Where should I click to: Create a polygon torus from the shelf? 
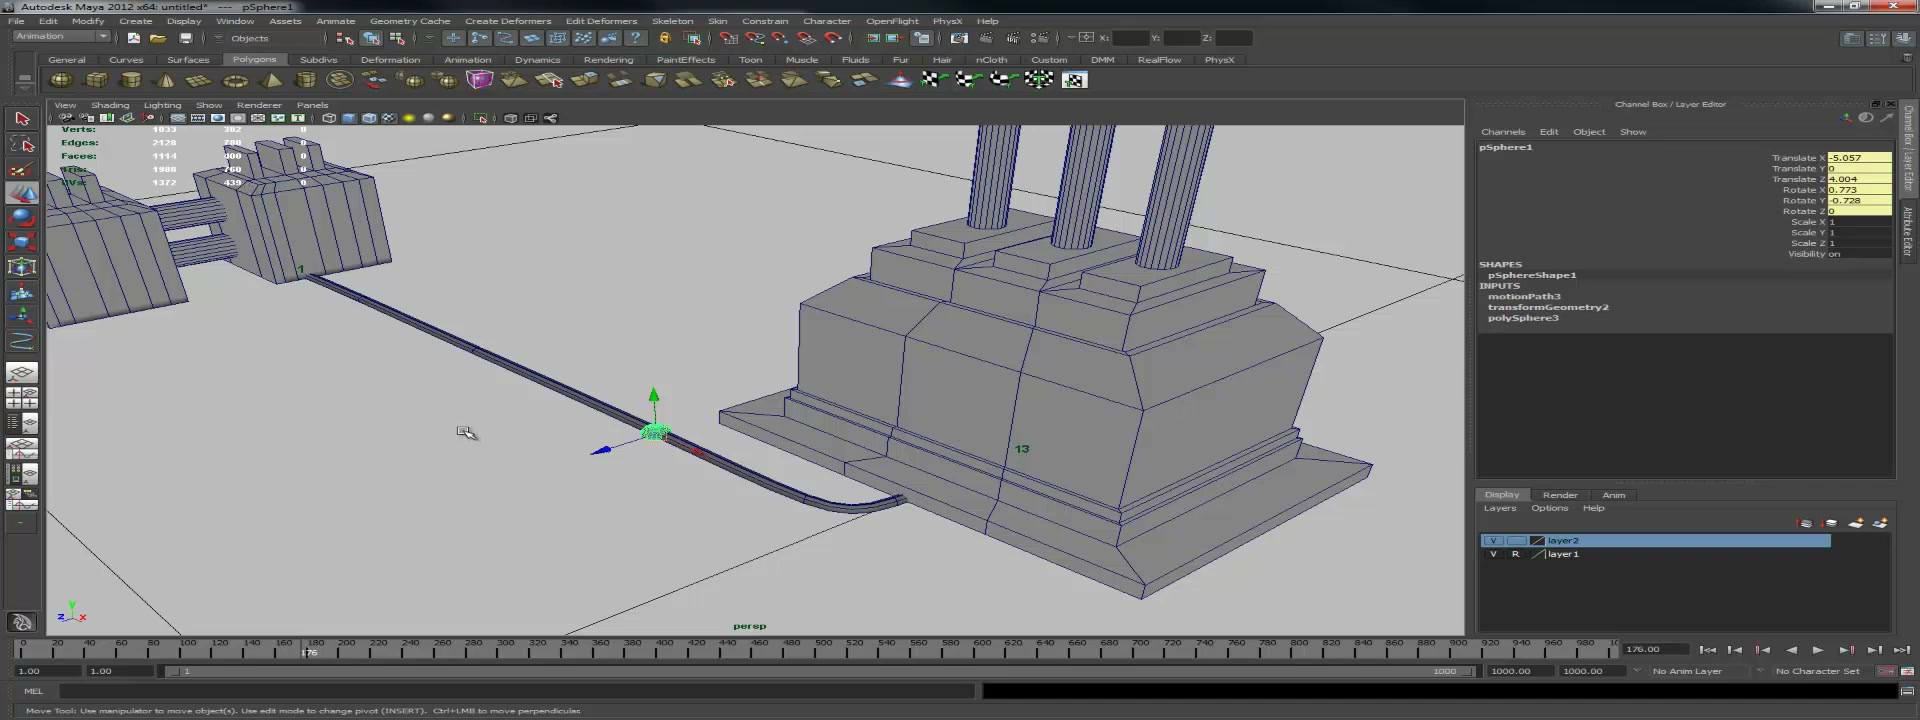coord(235,80)
